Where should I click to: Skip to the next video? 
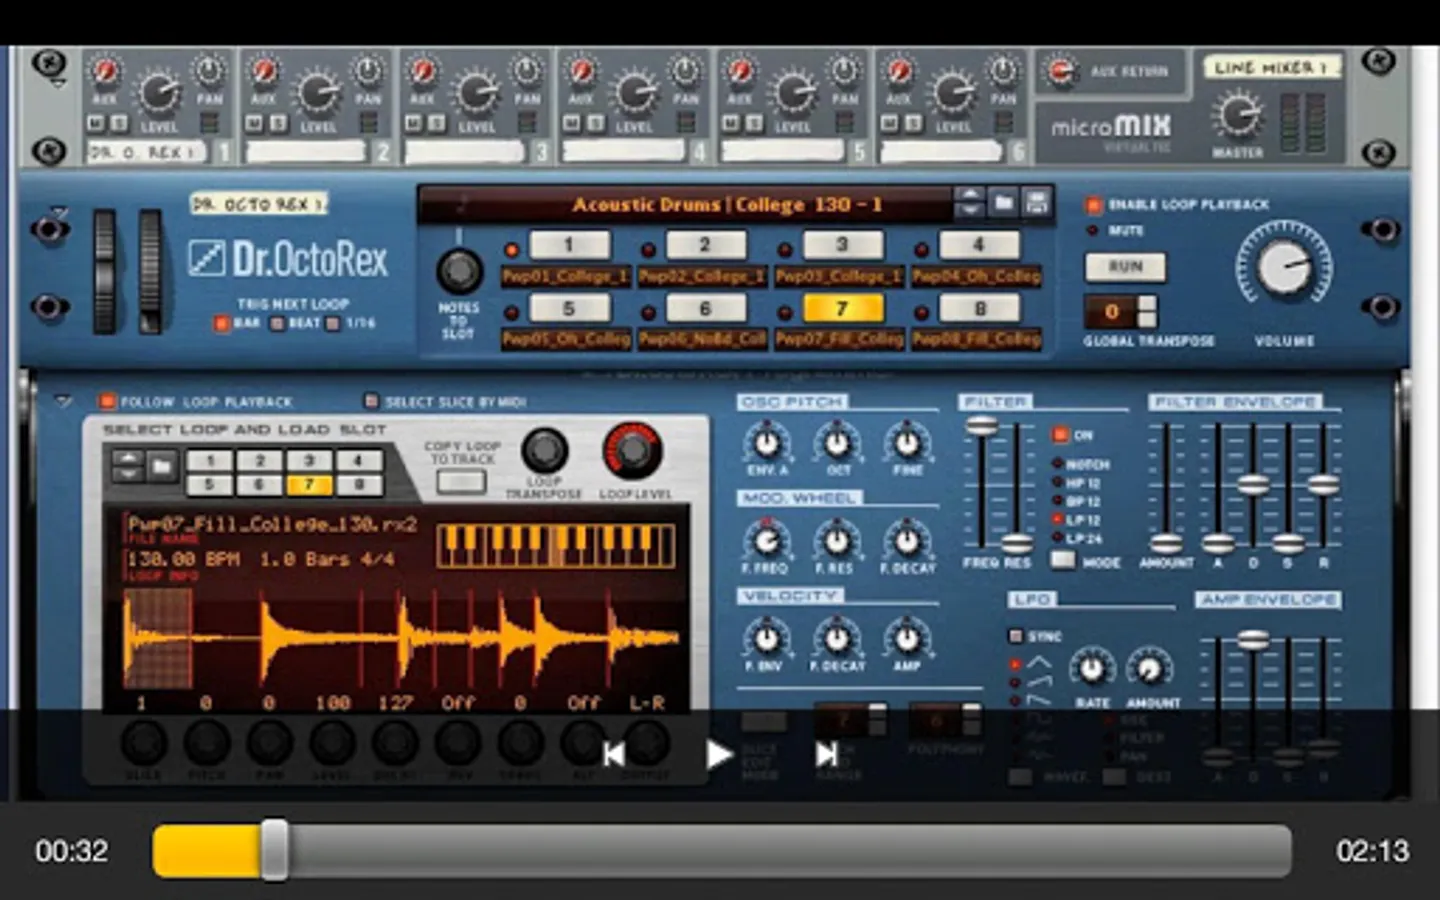click(826, 754)
